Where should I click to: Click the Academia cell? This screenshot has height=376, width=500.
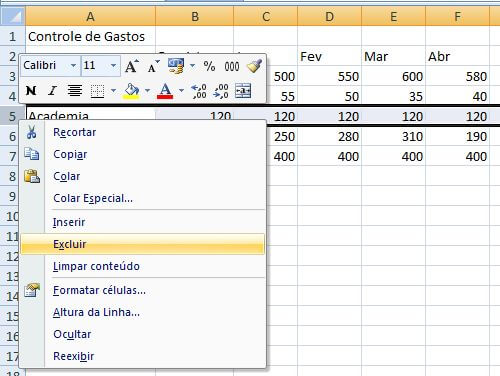90,114
